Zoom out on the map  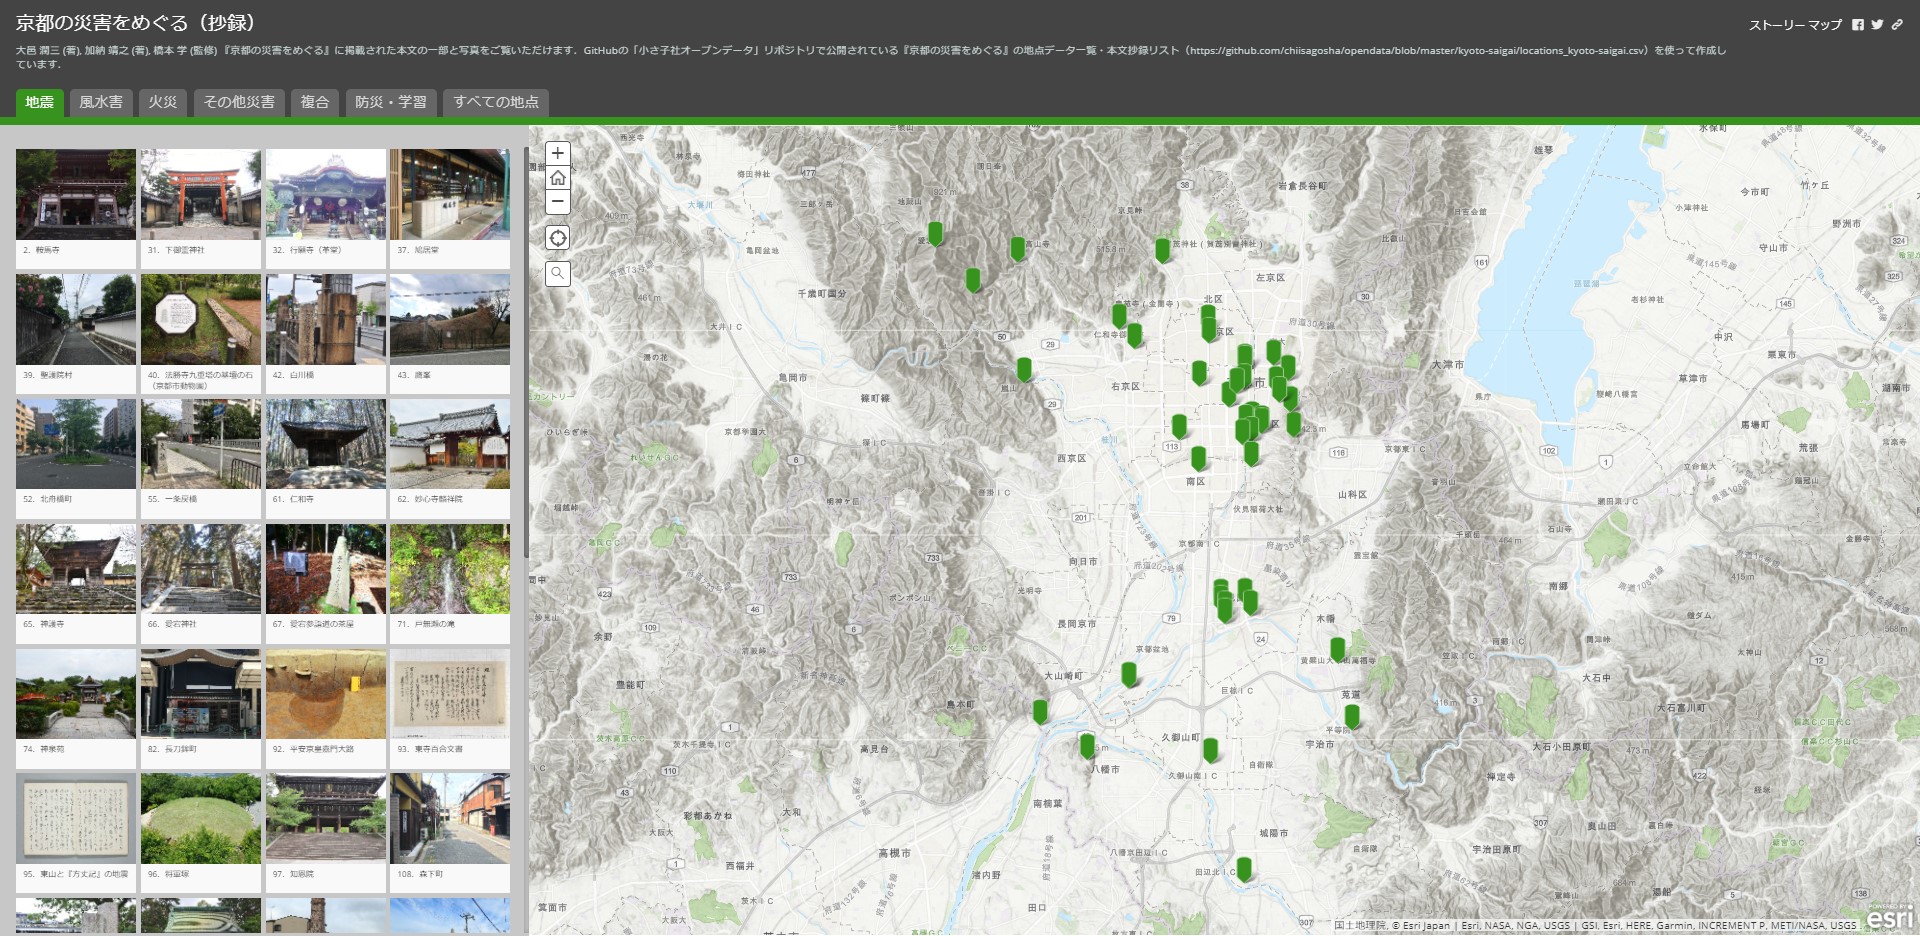point(558,202)
